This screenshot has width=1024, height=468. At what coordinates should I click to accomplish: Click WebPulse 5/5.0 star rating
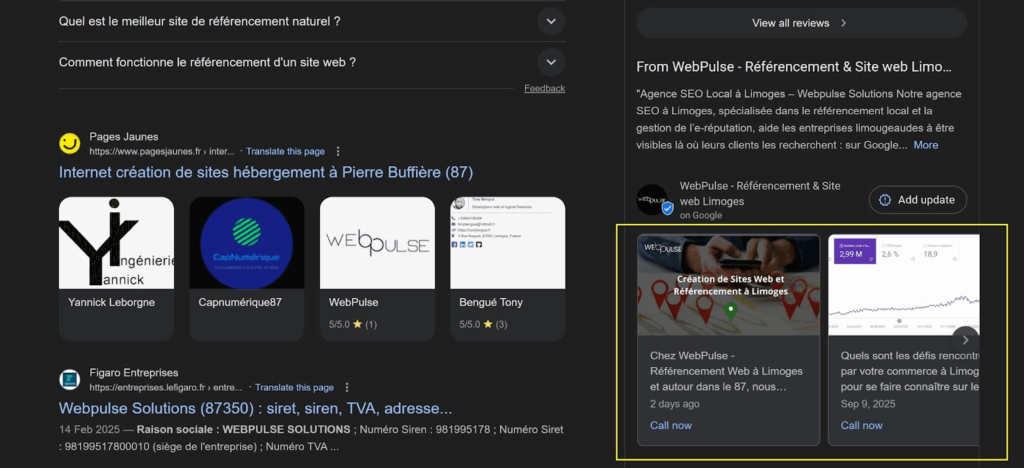click(x=353, y=324)
